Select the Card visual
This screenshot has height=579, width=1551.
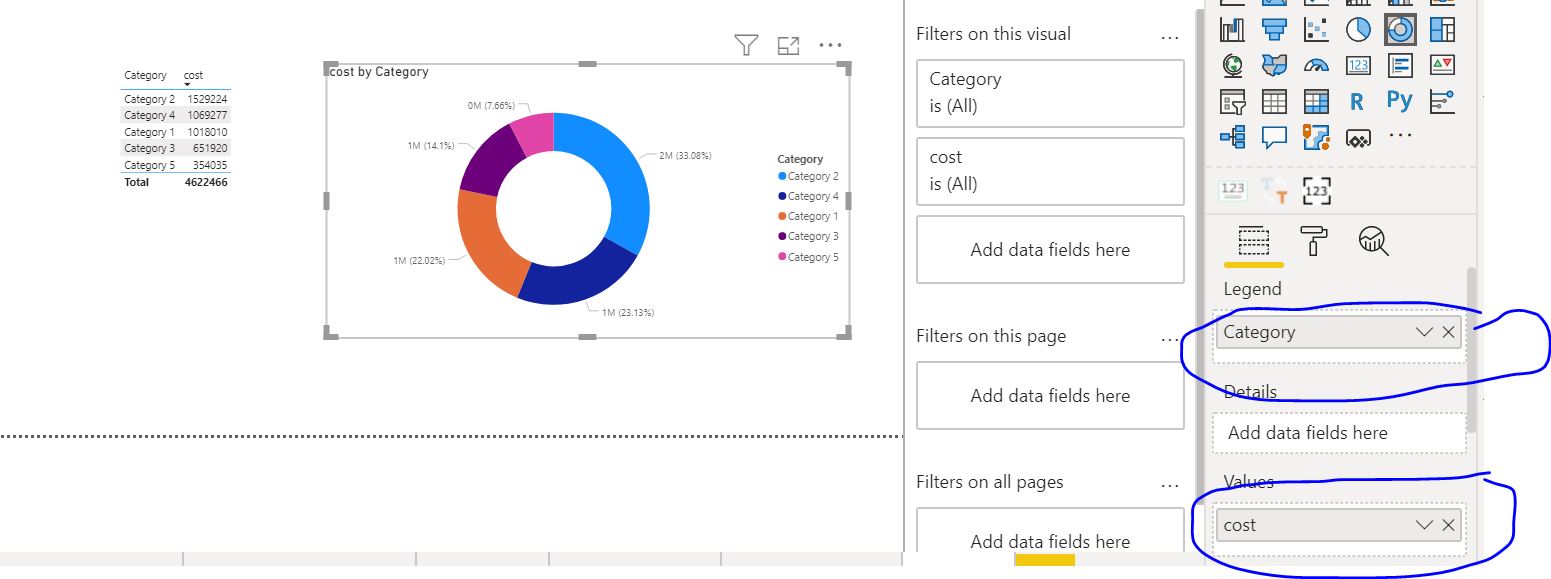pyautogui.click(x=1358, y=65)
